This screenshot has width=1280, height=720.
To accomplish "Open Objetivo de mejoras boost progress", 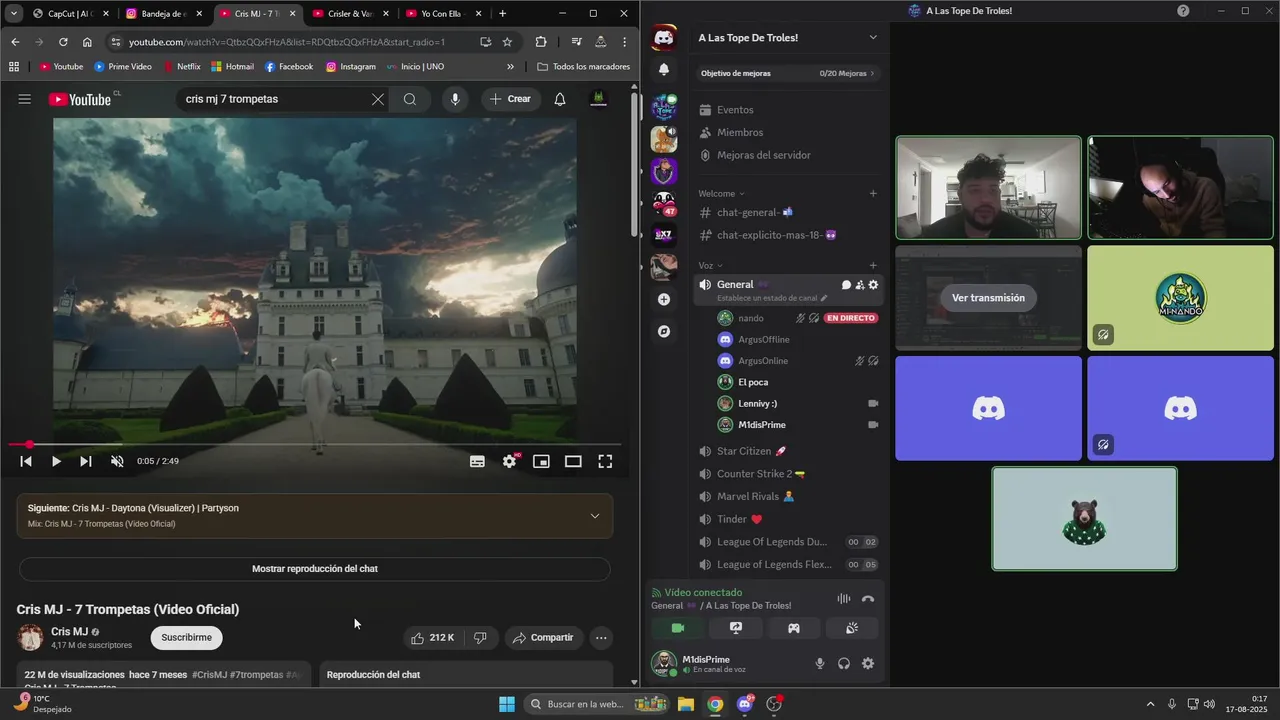I will 788,73.
